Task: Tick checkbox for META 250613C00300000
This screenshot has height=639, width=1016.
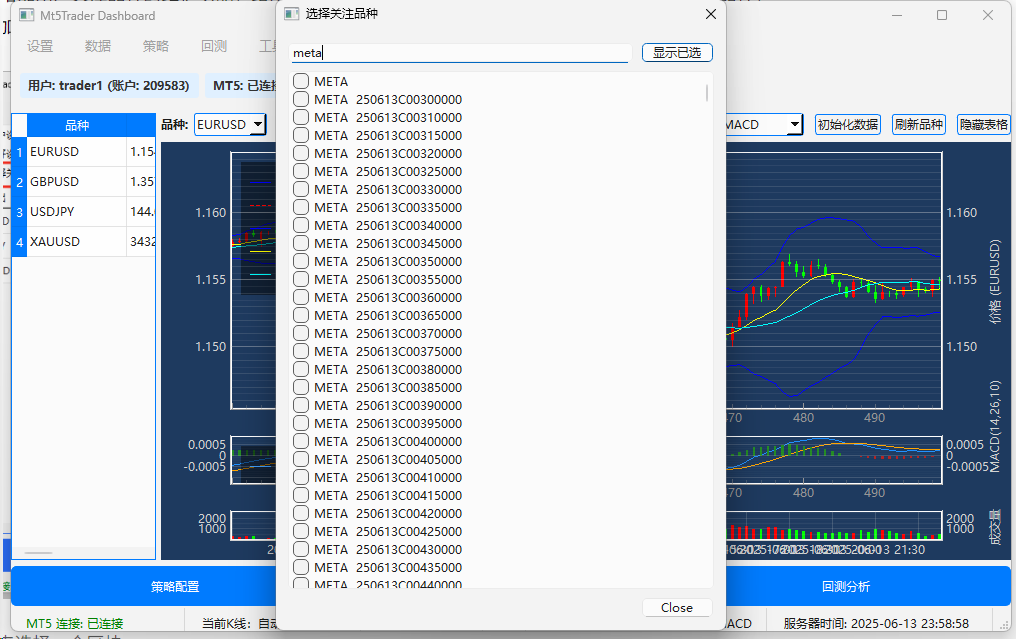Action: pos(301,99)
